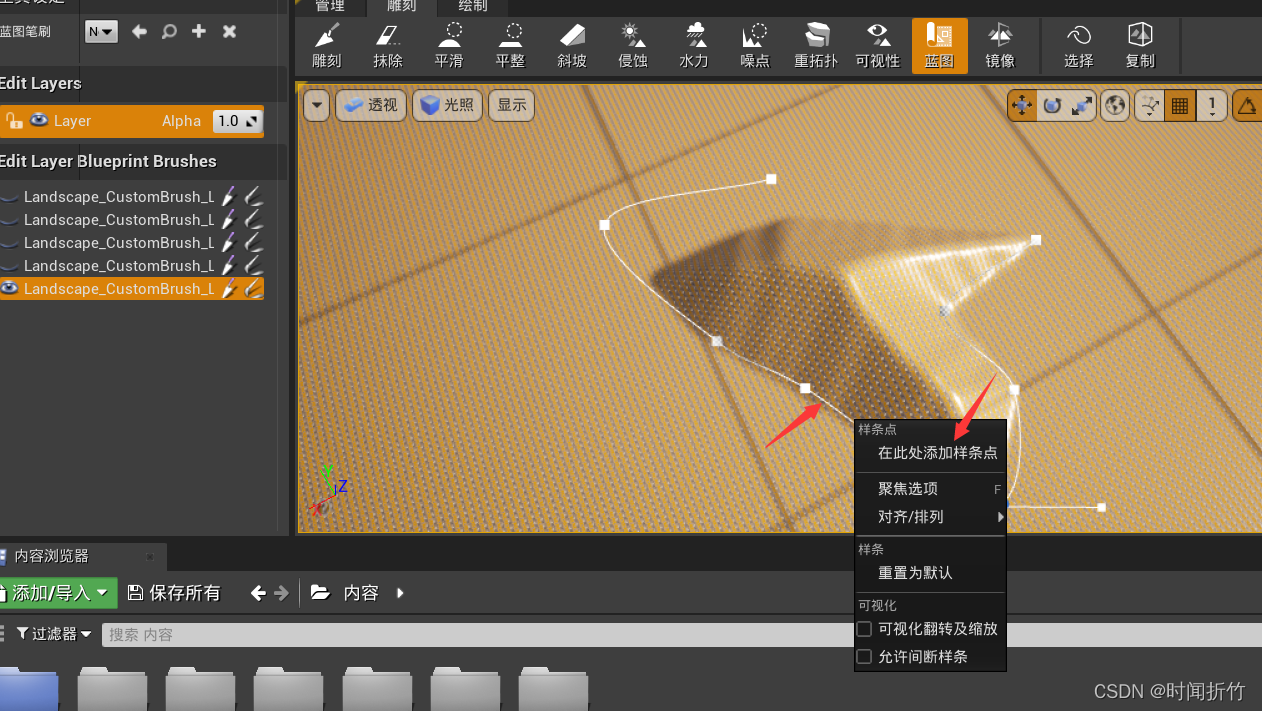Screen dimensions: 1262x711
Task: Choose 重置为默认 in context menu
Action: point(915,573)
